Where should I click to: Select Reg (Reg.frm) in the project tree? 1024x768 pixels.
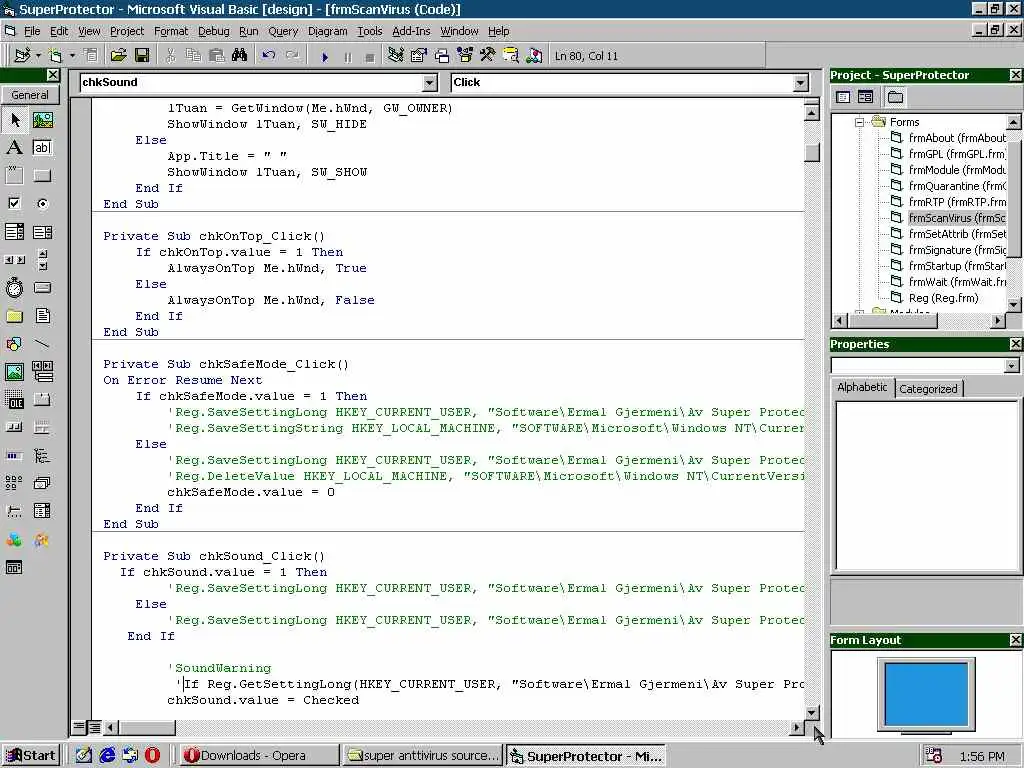(x=943, y=298)
